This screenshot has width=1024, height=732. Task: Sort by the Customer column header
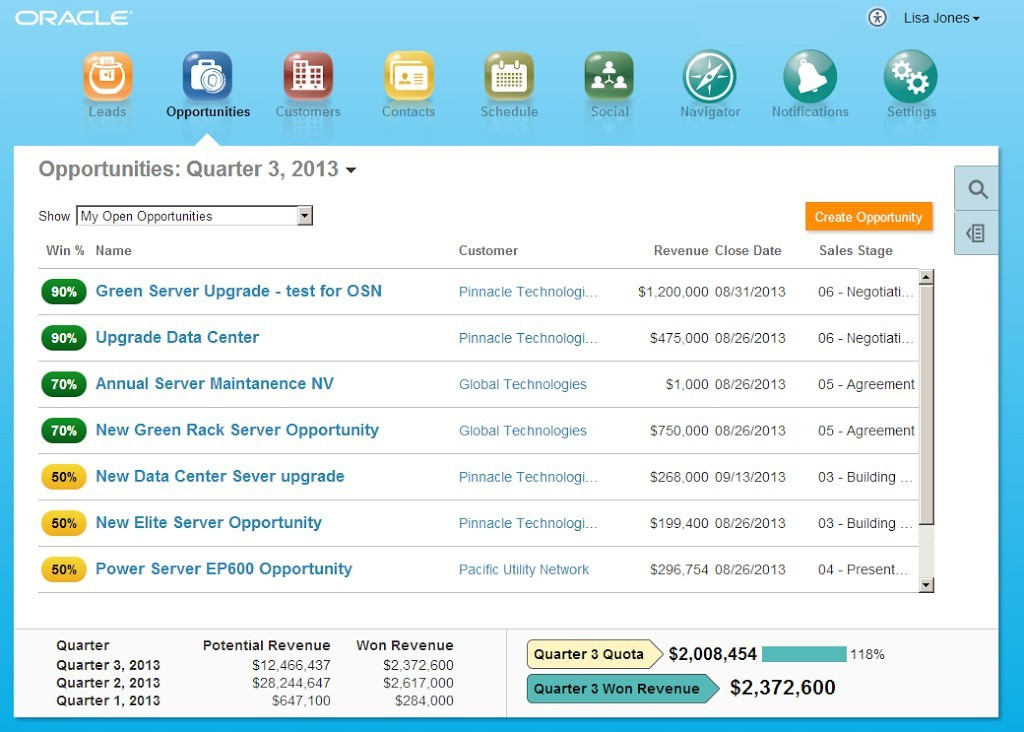click(x=488, y=251)
